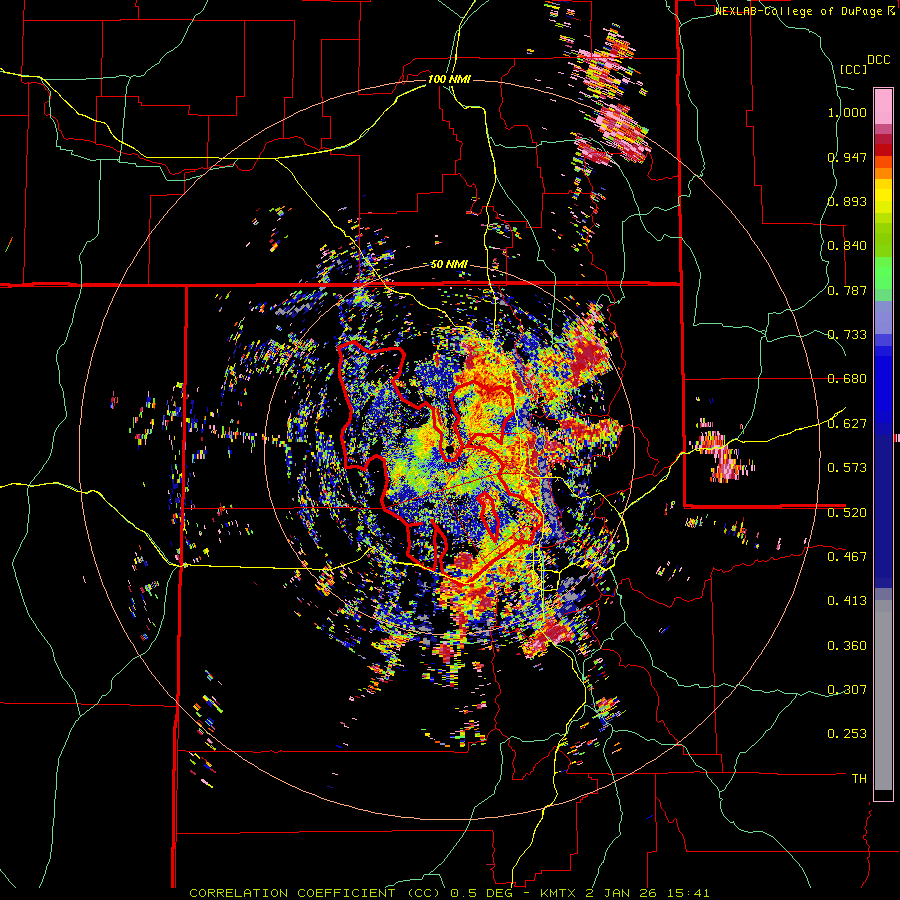
Task: Click the 0.413 legend value
Action: (847, 601)
